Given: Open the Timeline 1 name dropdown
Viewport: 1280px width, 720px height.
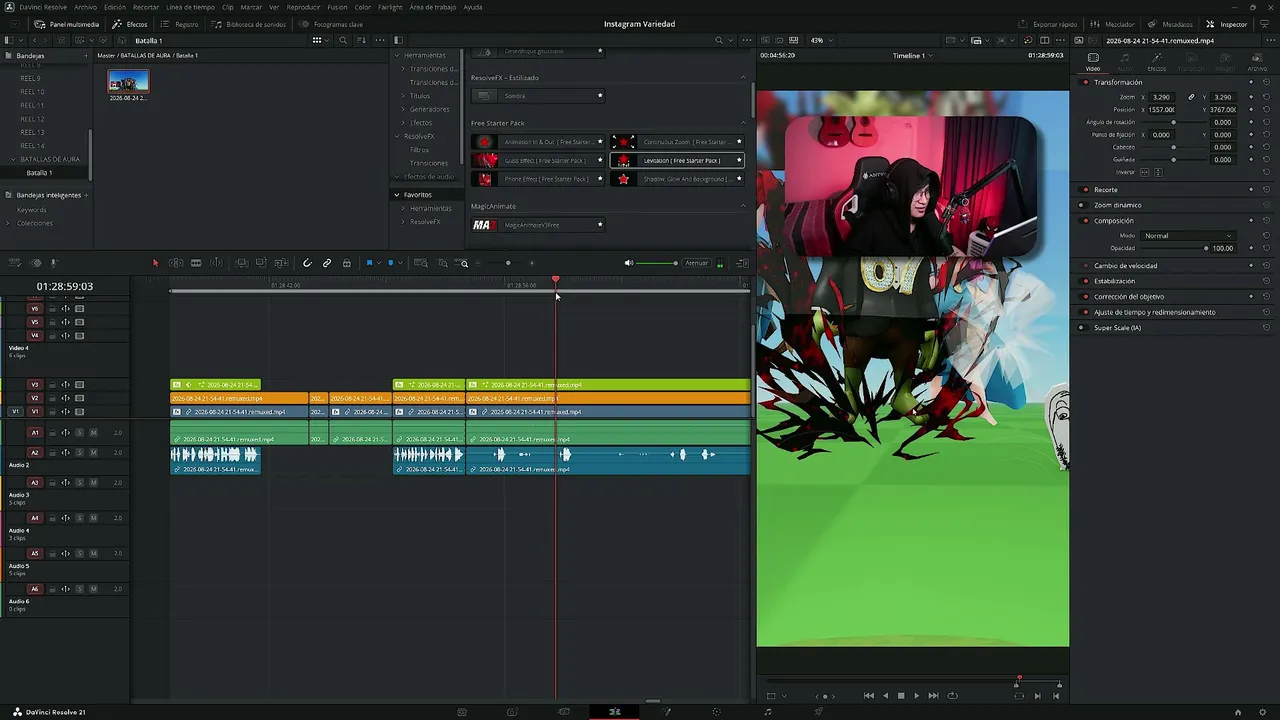Looking at the screenshot, I should click(x=912, y=56).
